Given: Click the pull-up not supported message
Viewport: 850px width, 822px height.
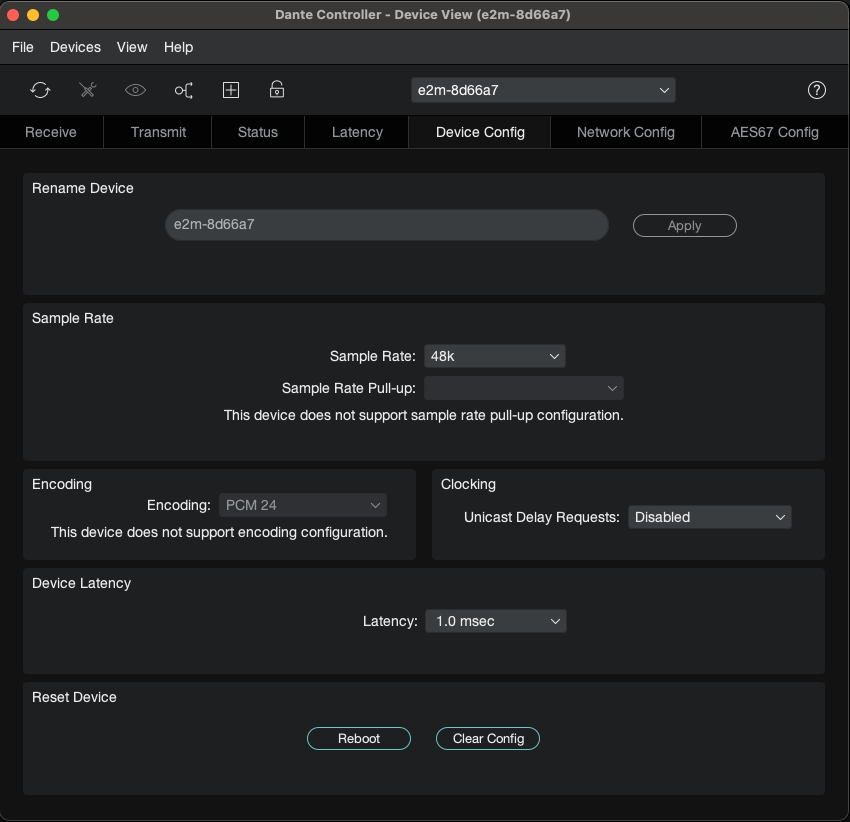Looking at the screenshot, I should (x=423, y=415).
